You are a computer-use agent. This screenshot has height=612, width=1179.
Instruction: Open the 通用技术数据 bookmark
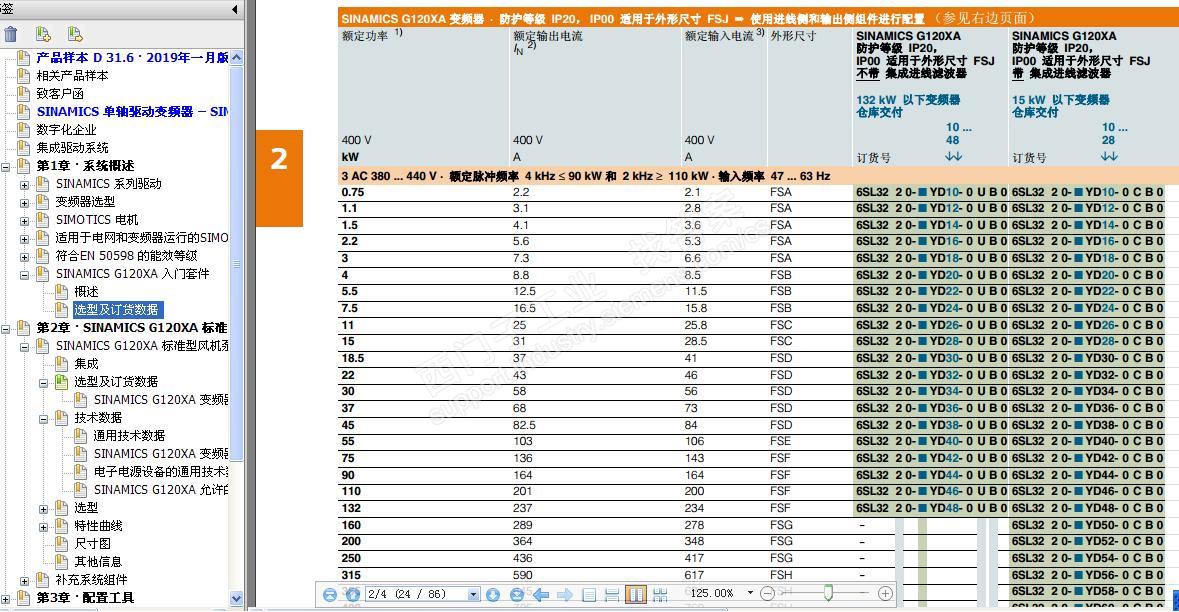pos(129,436)
